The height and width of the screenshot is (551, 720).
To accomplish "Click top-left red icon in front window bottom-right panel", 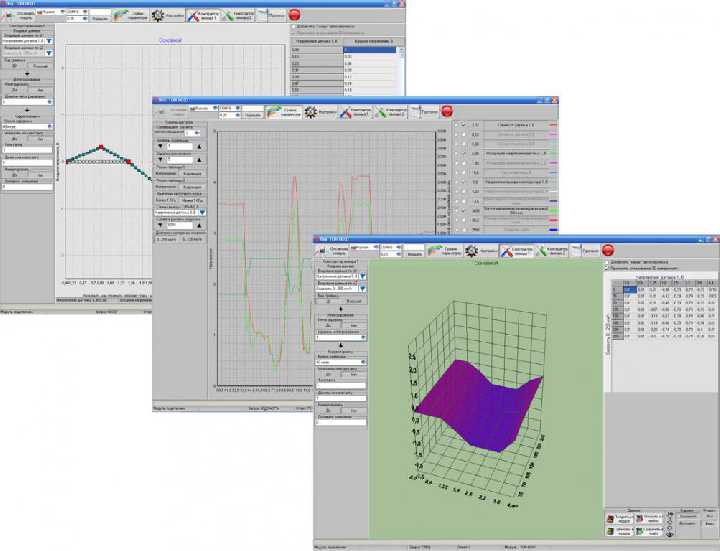I will [611, 519].
